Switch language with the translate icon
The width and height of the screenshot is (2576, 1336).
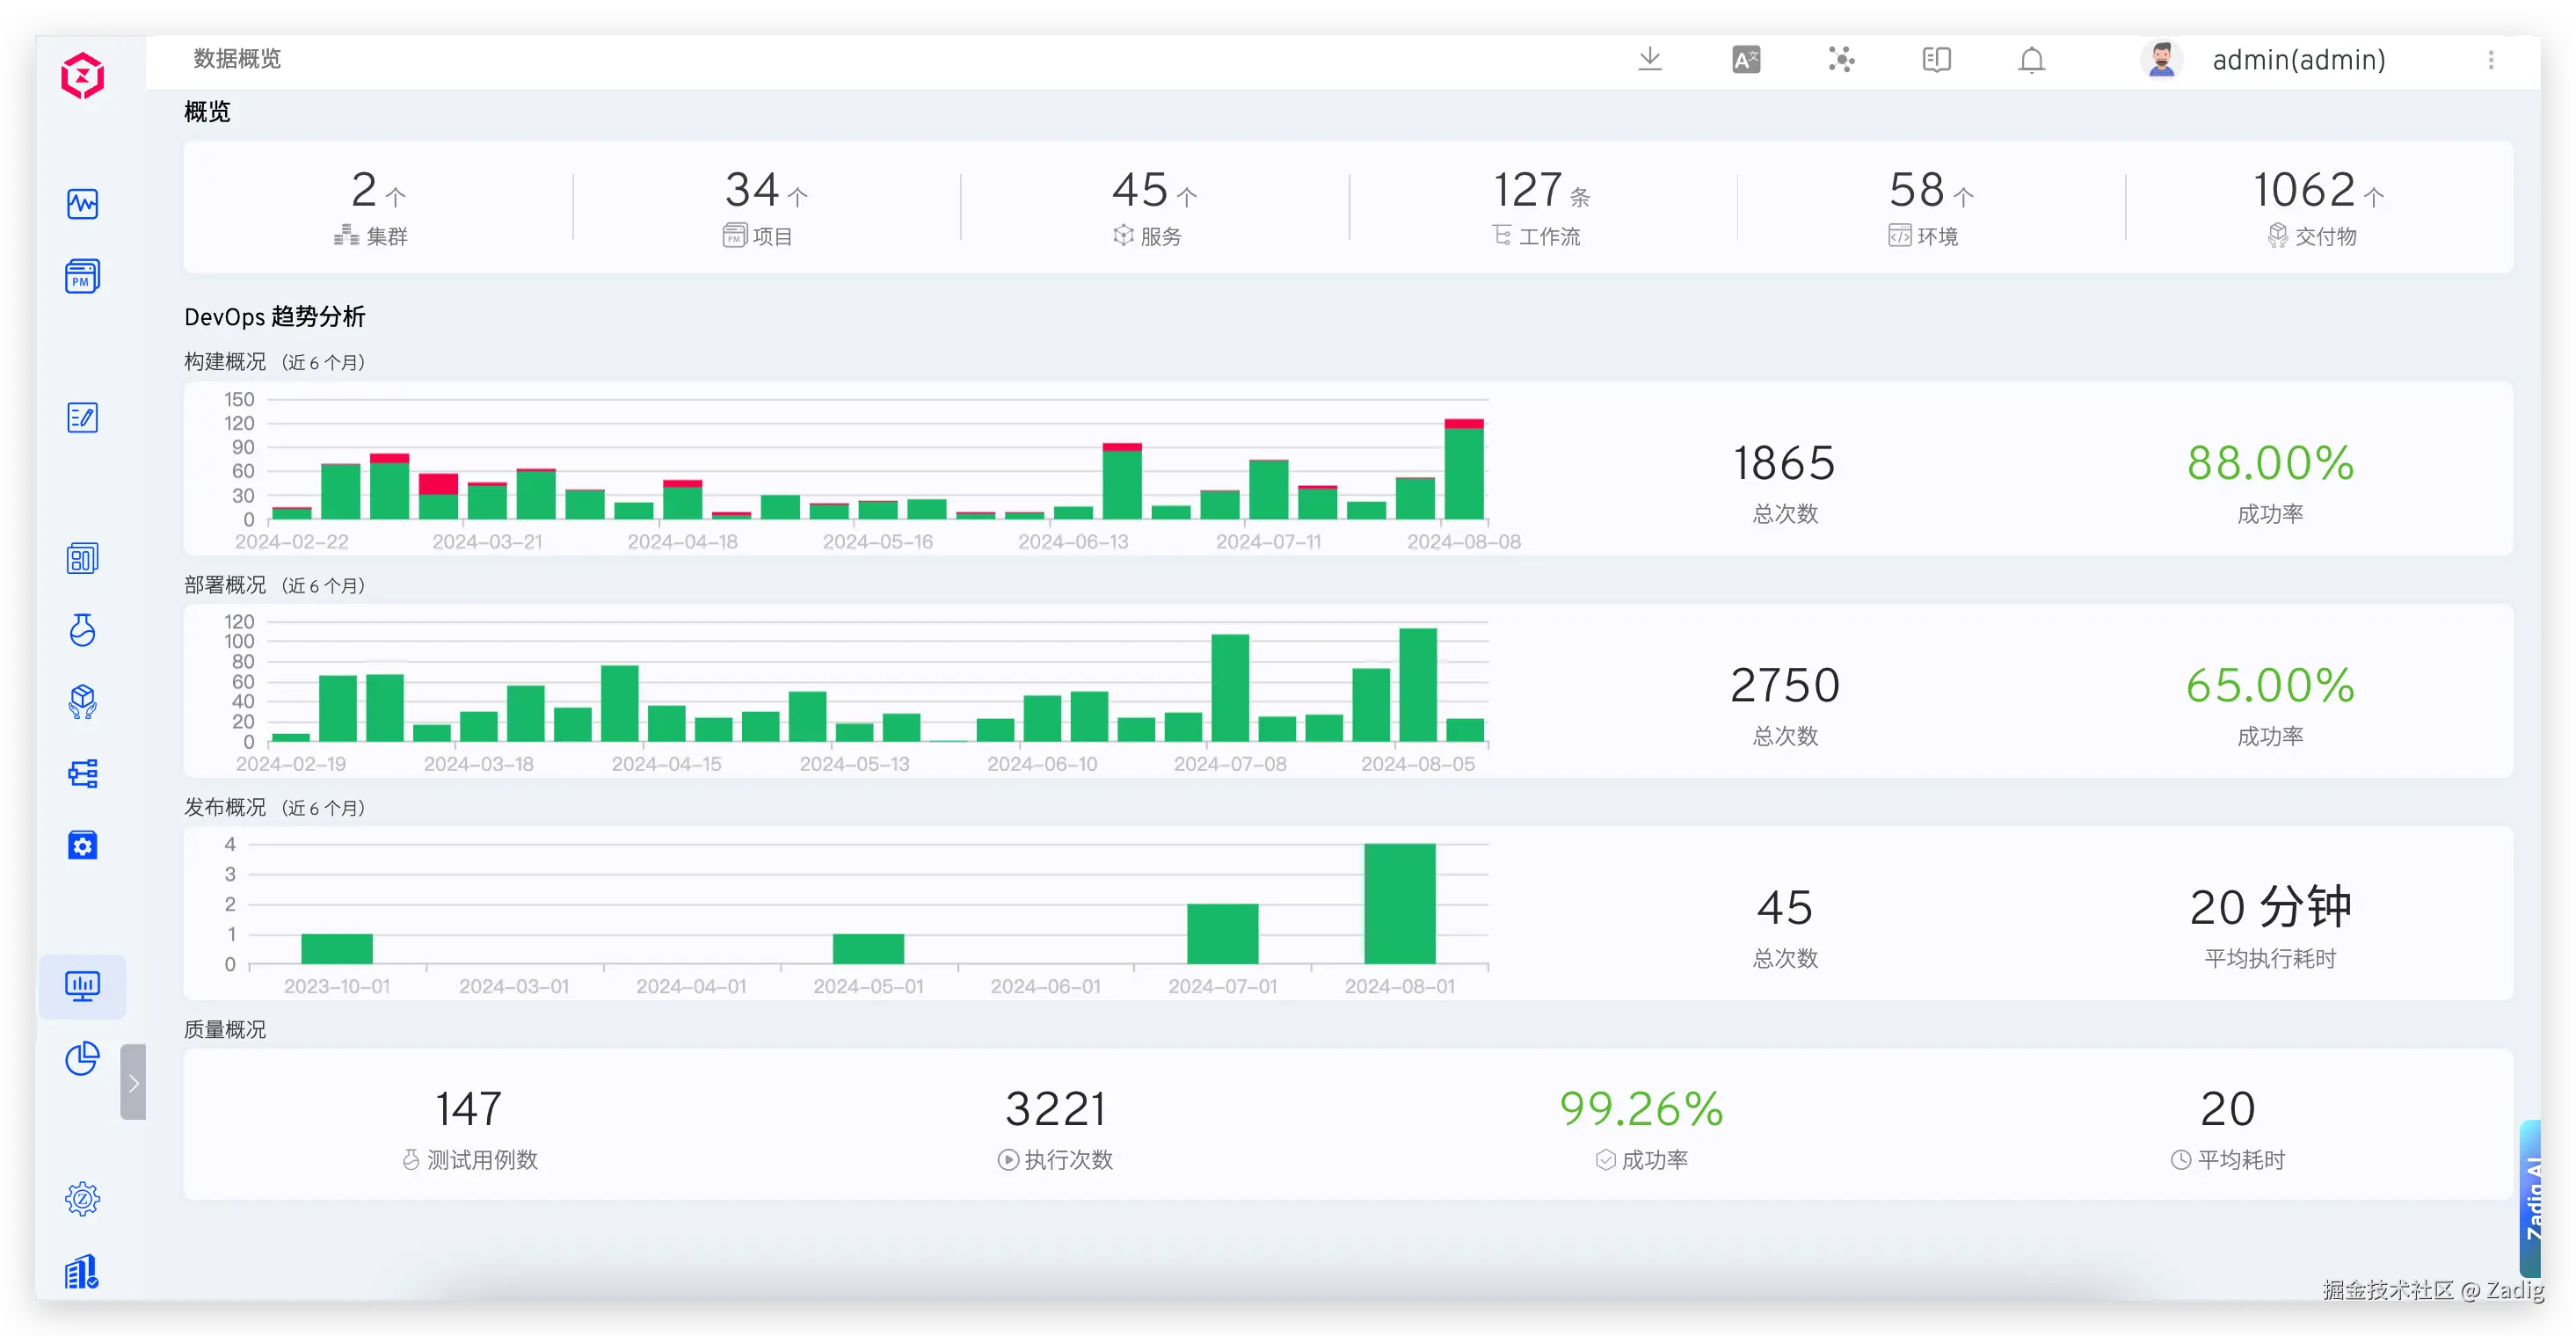[x=1746, y=60]
